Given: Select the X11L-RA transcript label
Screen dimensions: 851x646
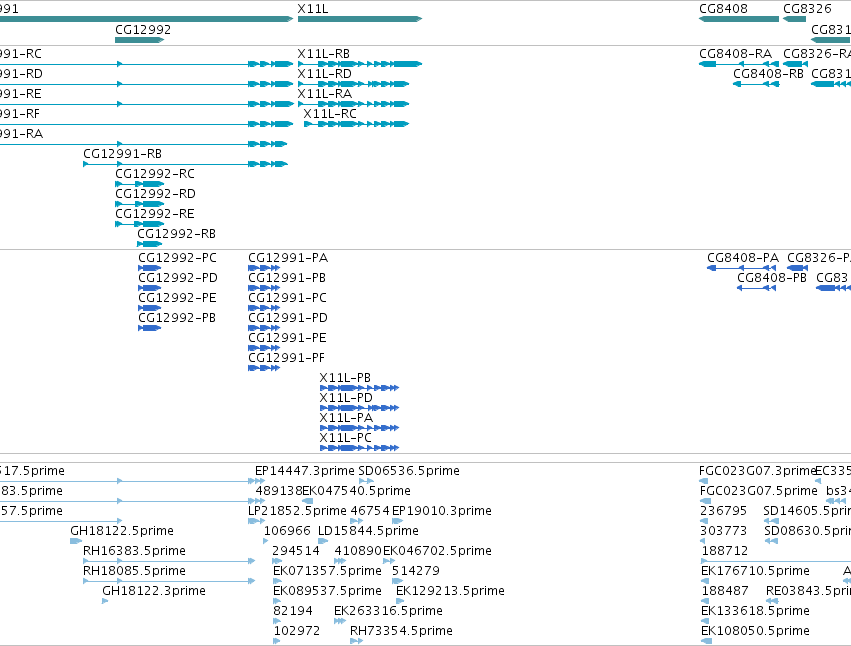Looking at the screenshot, I should tap(325, 94).
